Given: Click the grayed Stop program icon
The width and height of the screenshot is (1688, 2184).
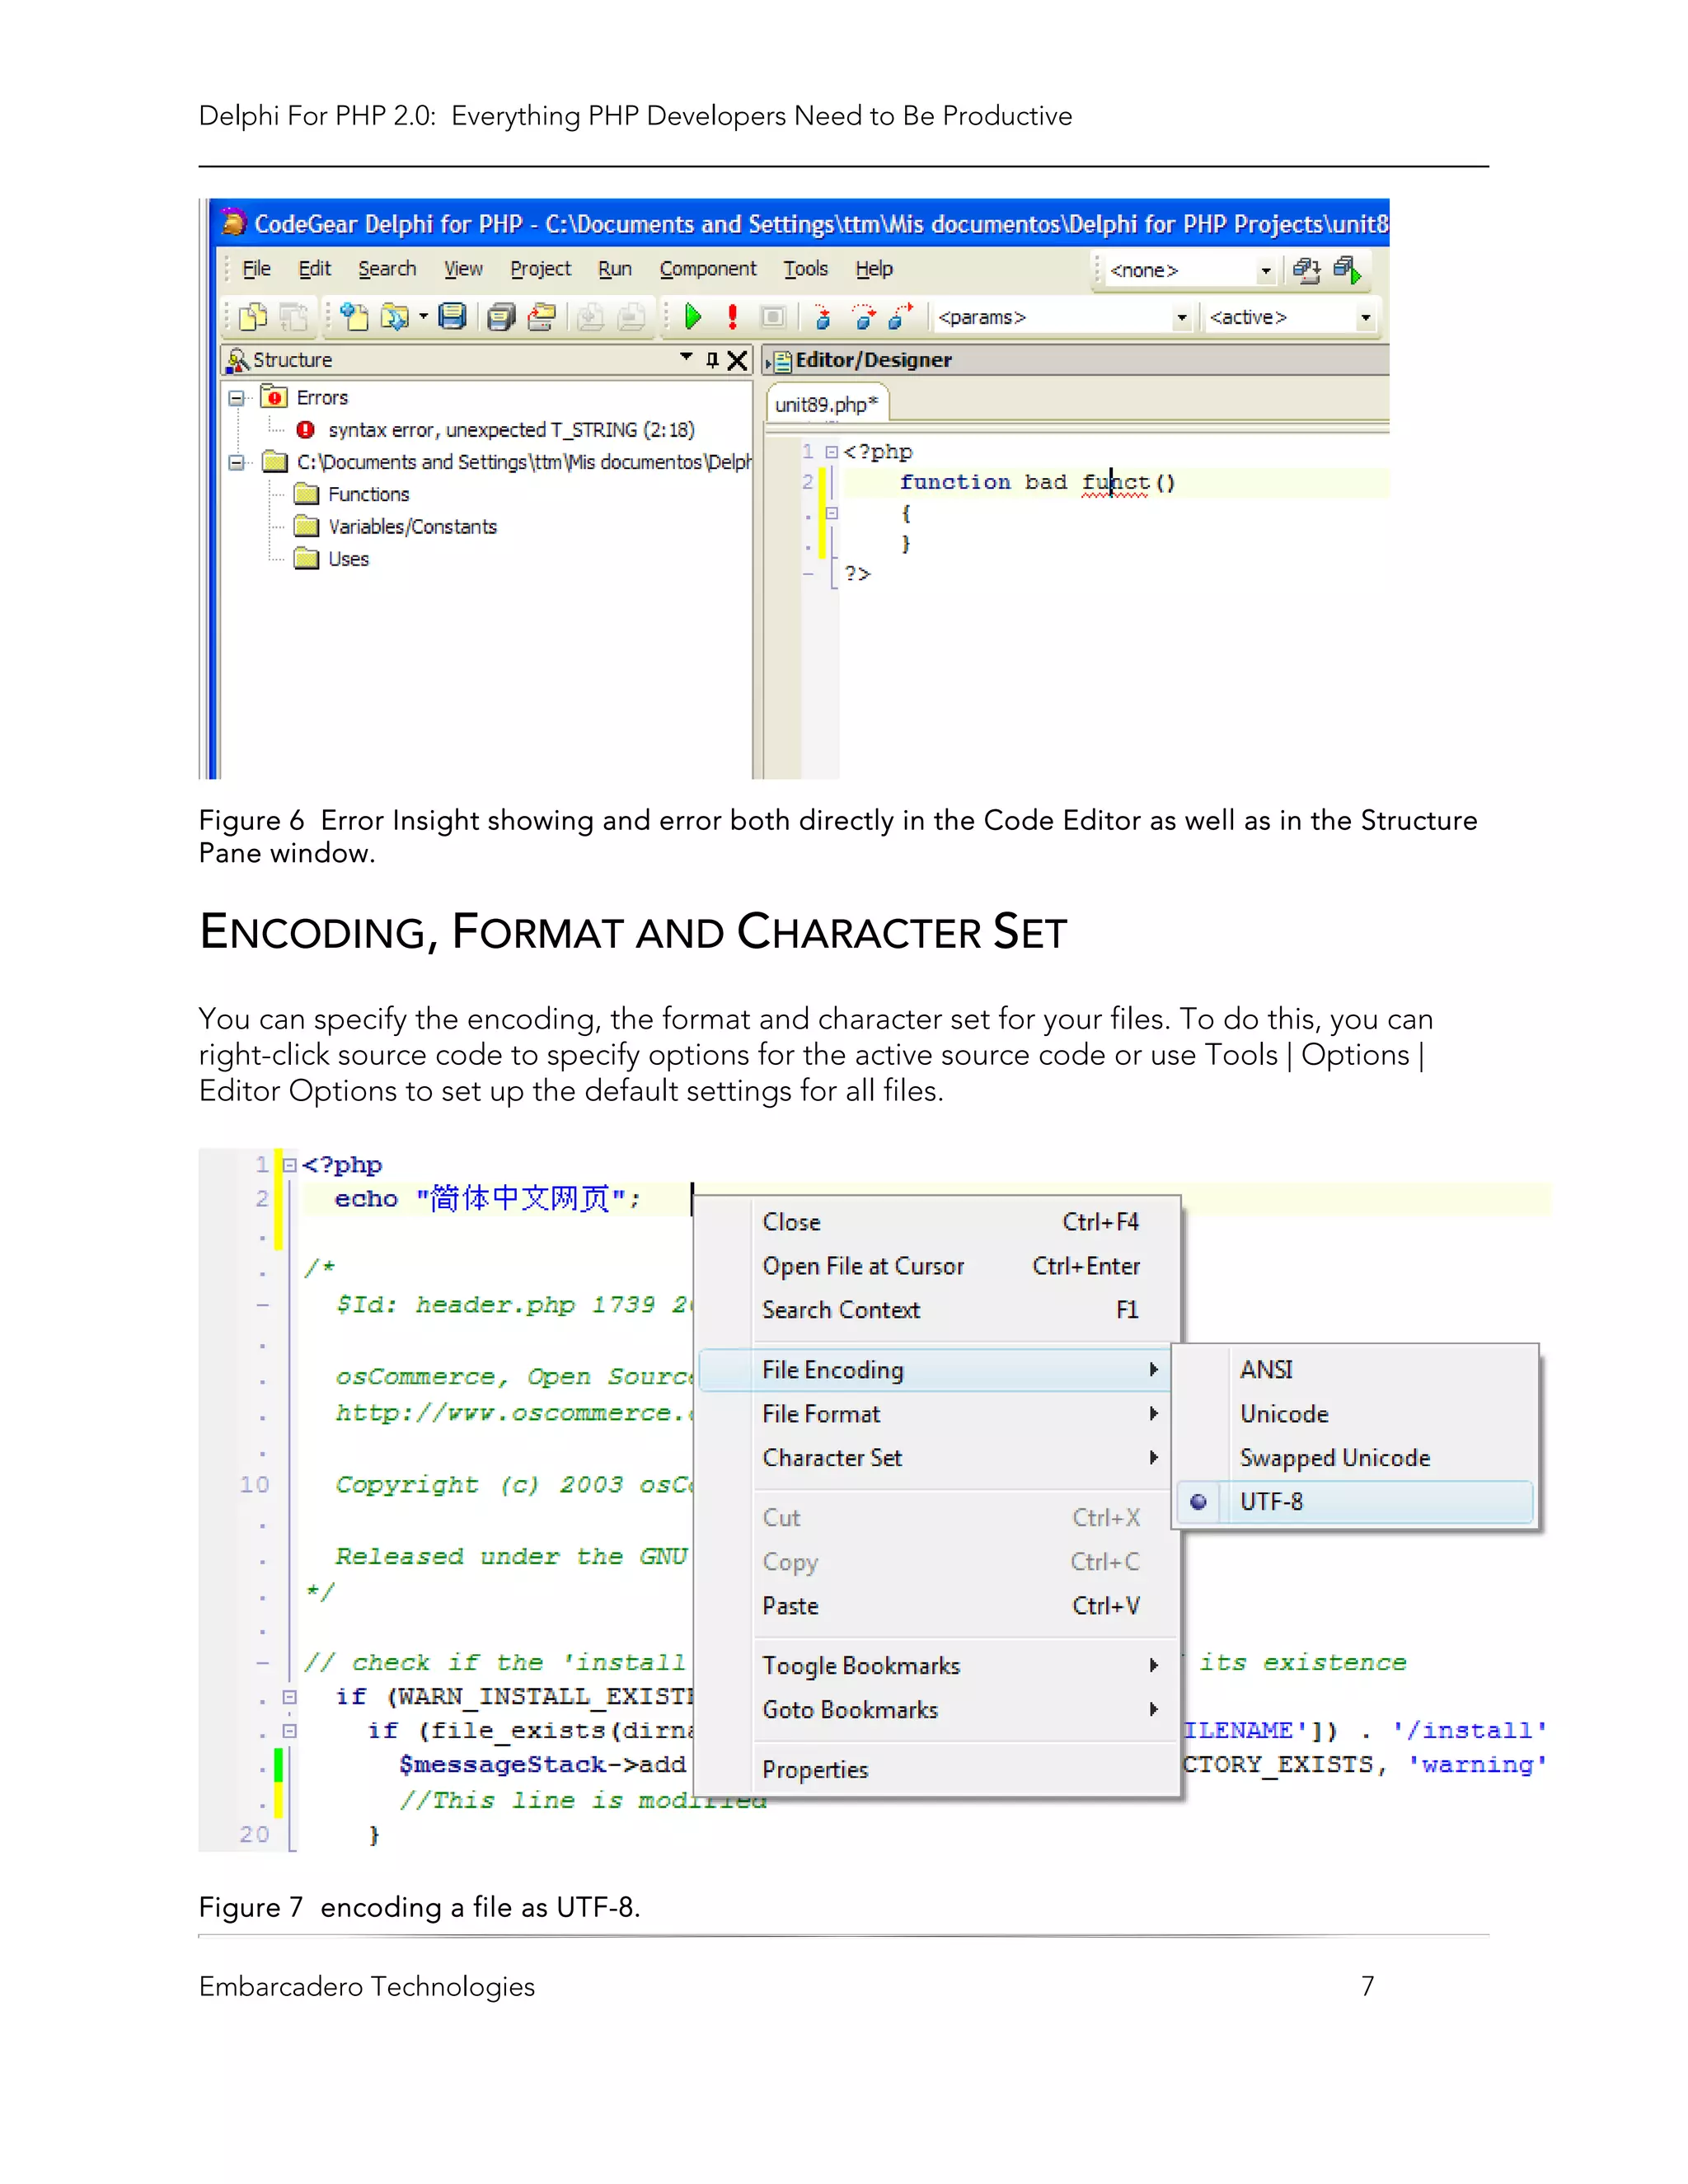Looking at the screenshot, I should (773, 317).
